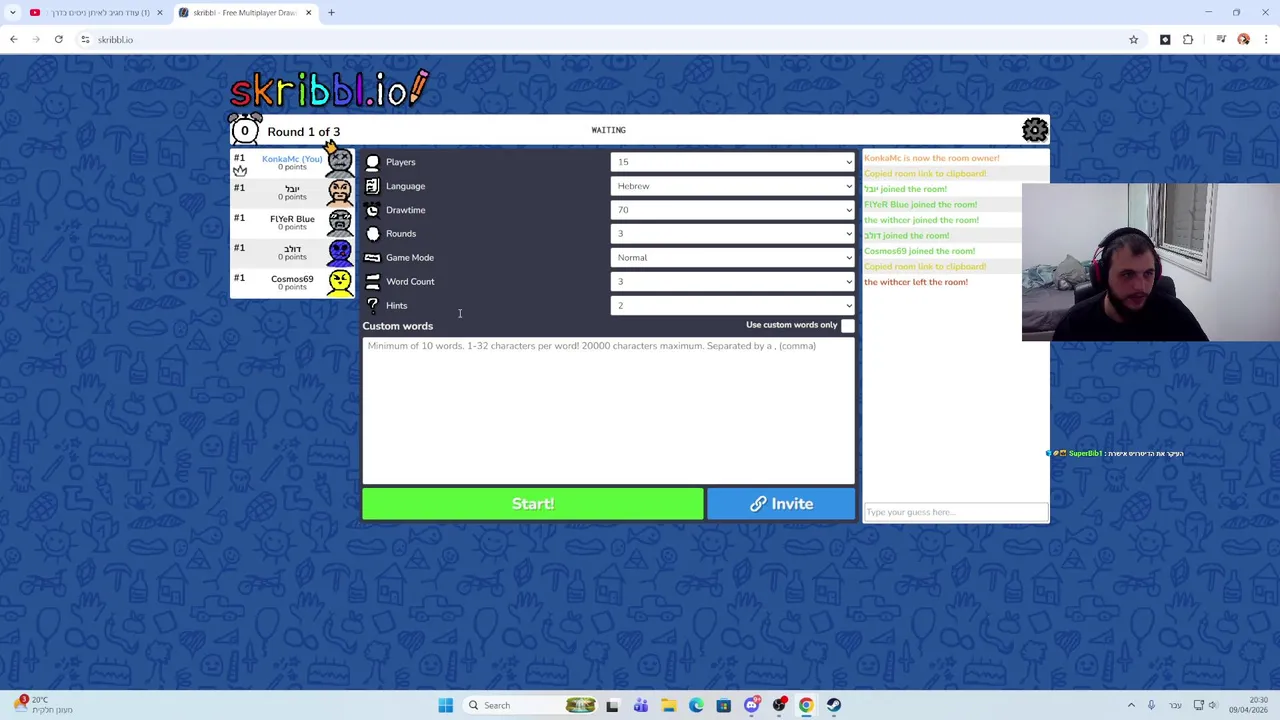
Task: Click Cosmos69's yellow avatar
Action: click(x=340, y=282)
